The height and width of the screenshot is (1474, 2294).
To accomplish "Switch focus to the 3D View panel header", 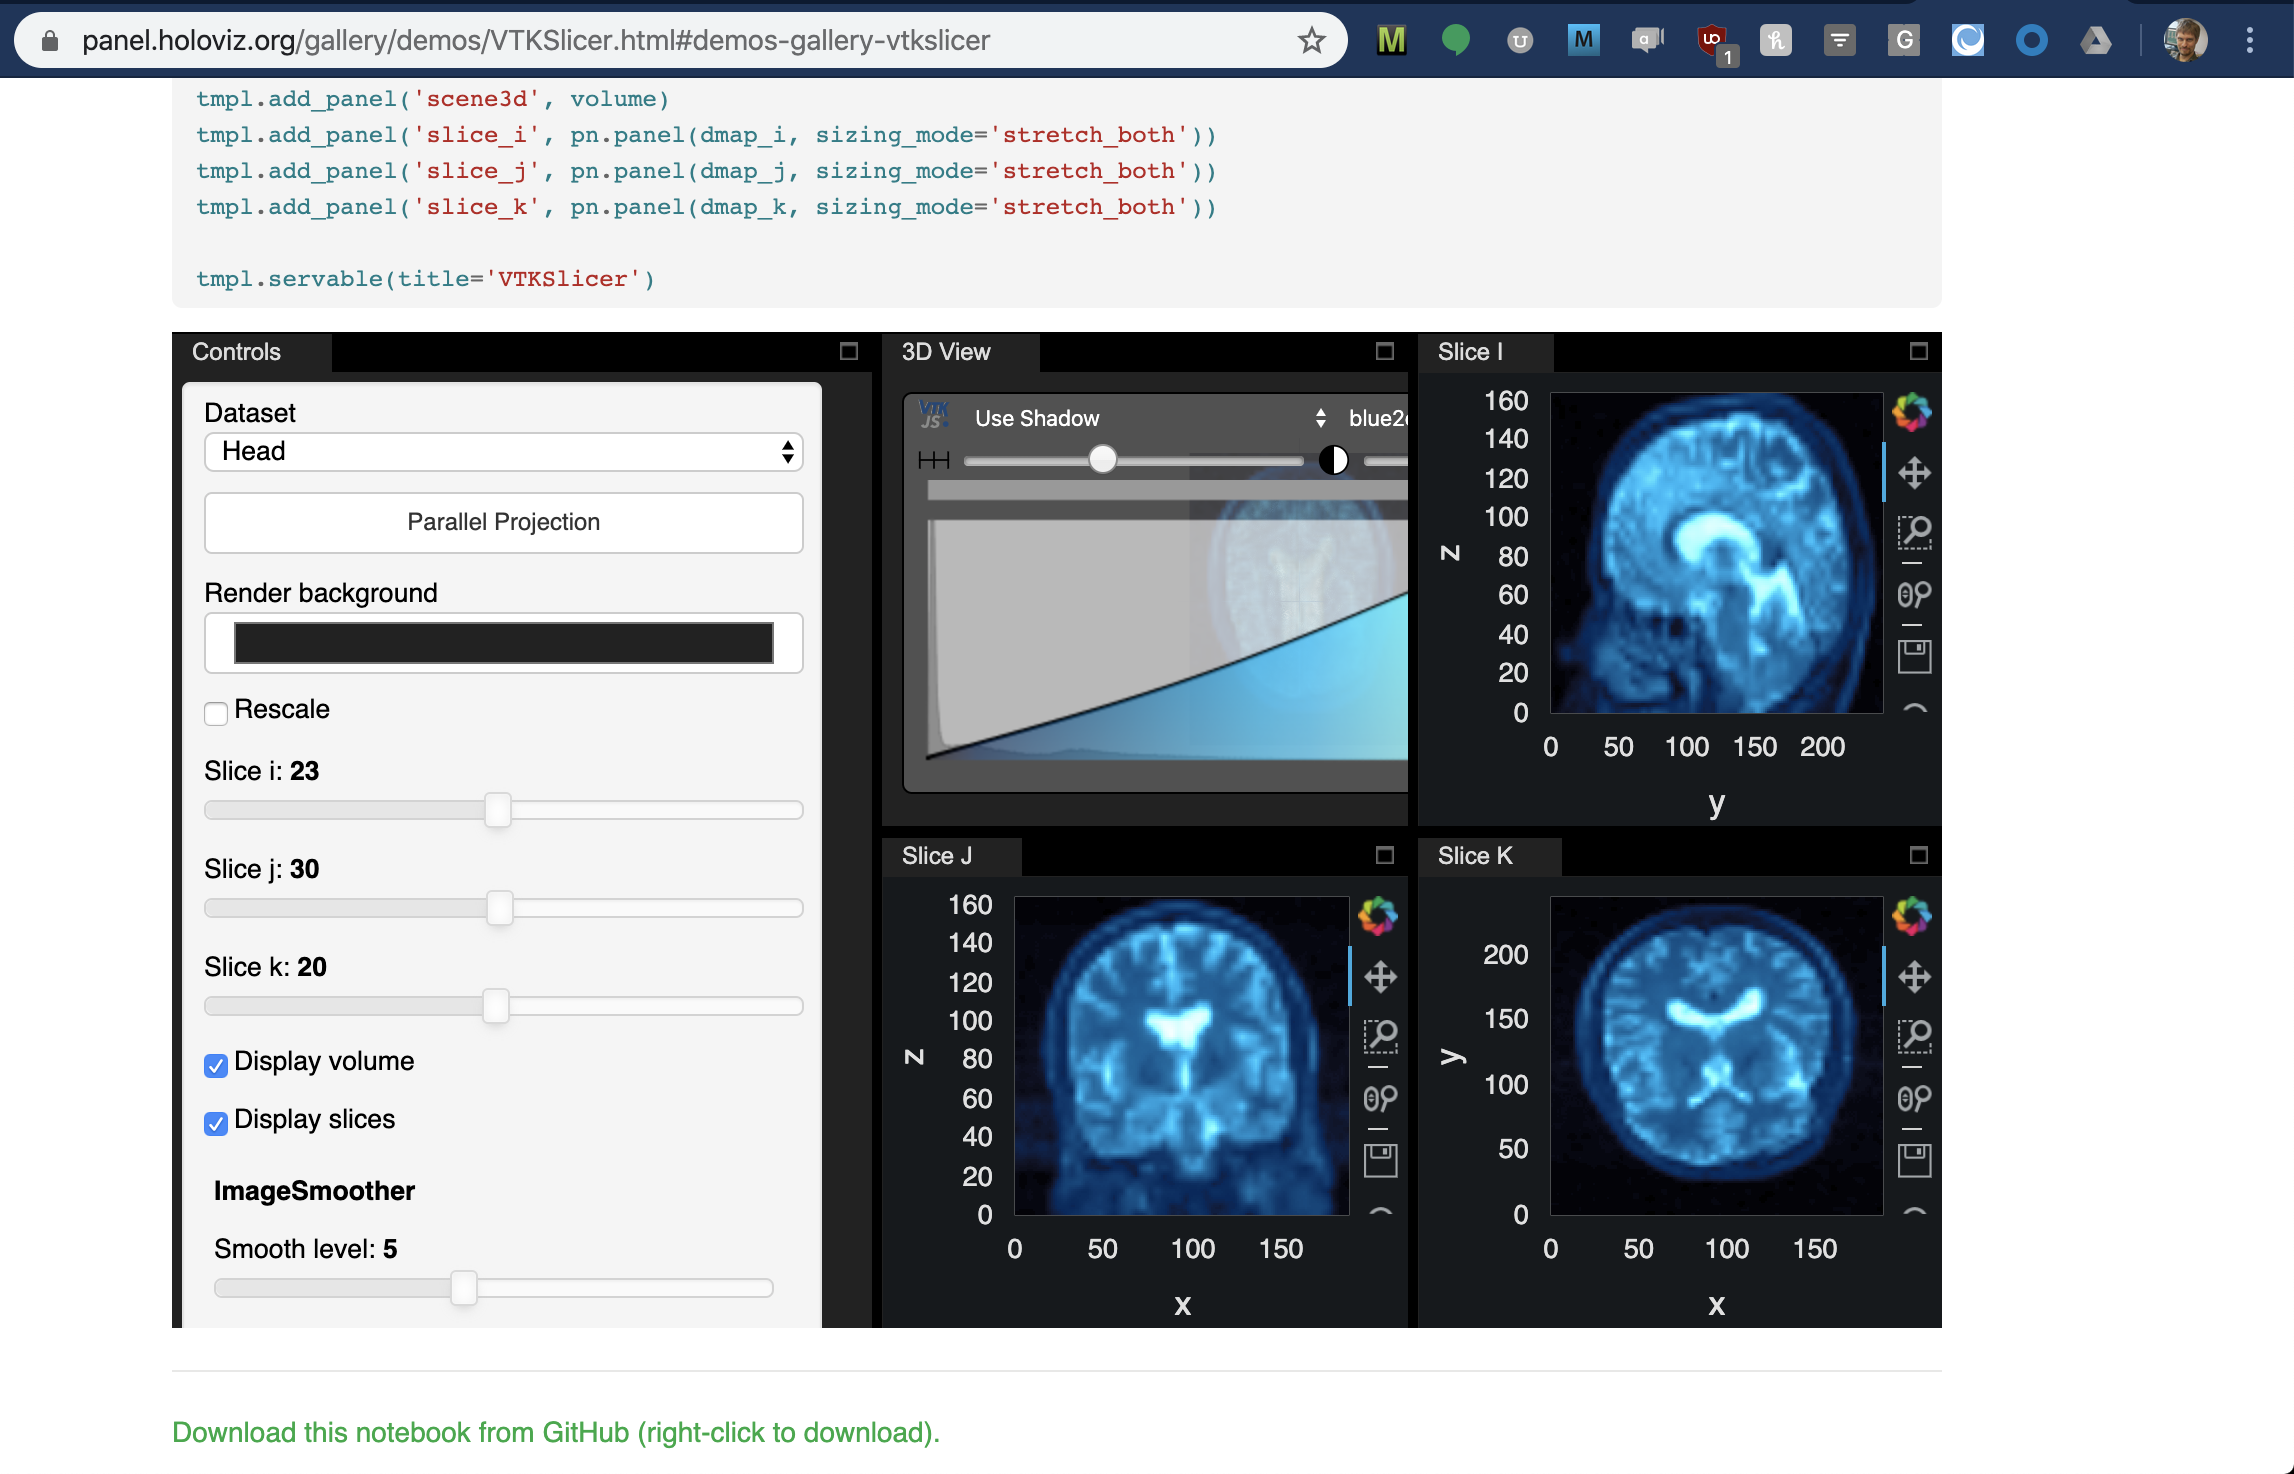I will [945, 352].
